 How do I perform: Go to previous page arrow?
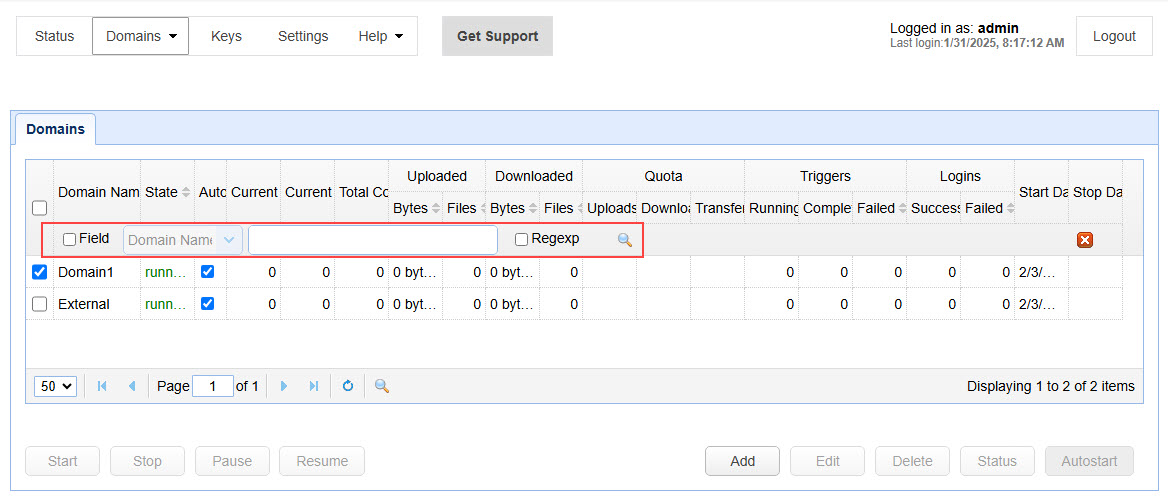click(x=132, y=386)
